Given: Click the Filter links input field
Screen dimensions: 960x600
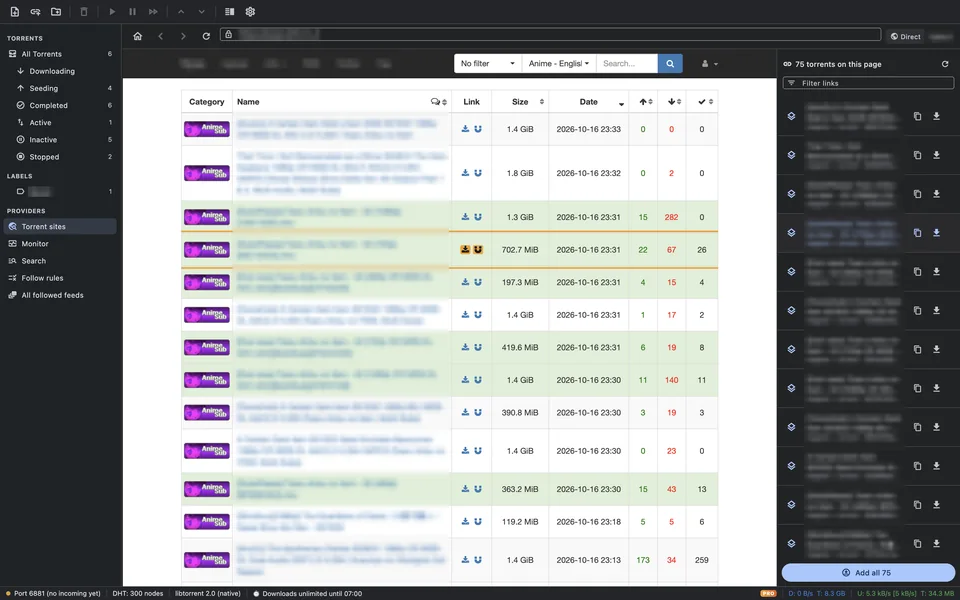Looking at the screenshot, I should 868,83.
